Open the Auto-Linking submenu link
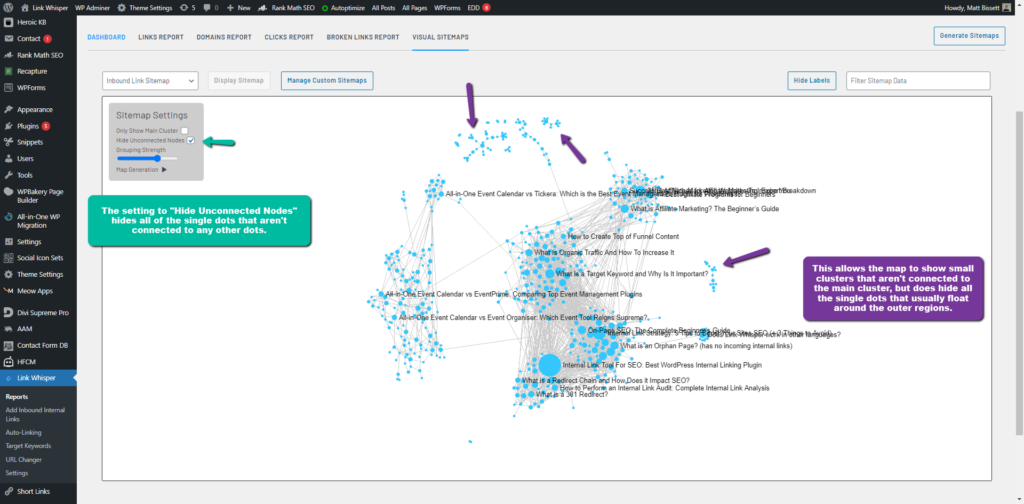This screenshot has height=504, width=1024. click(24, 432)
